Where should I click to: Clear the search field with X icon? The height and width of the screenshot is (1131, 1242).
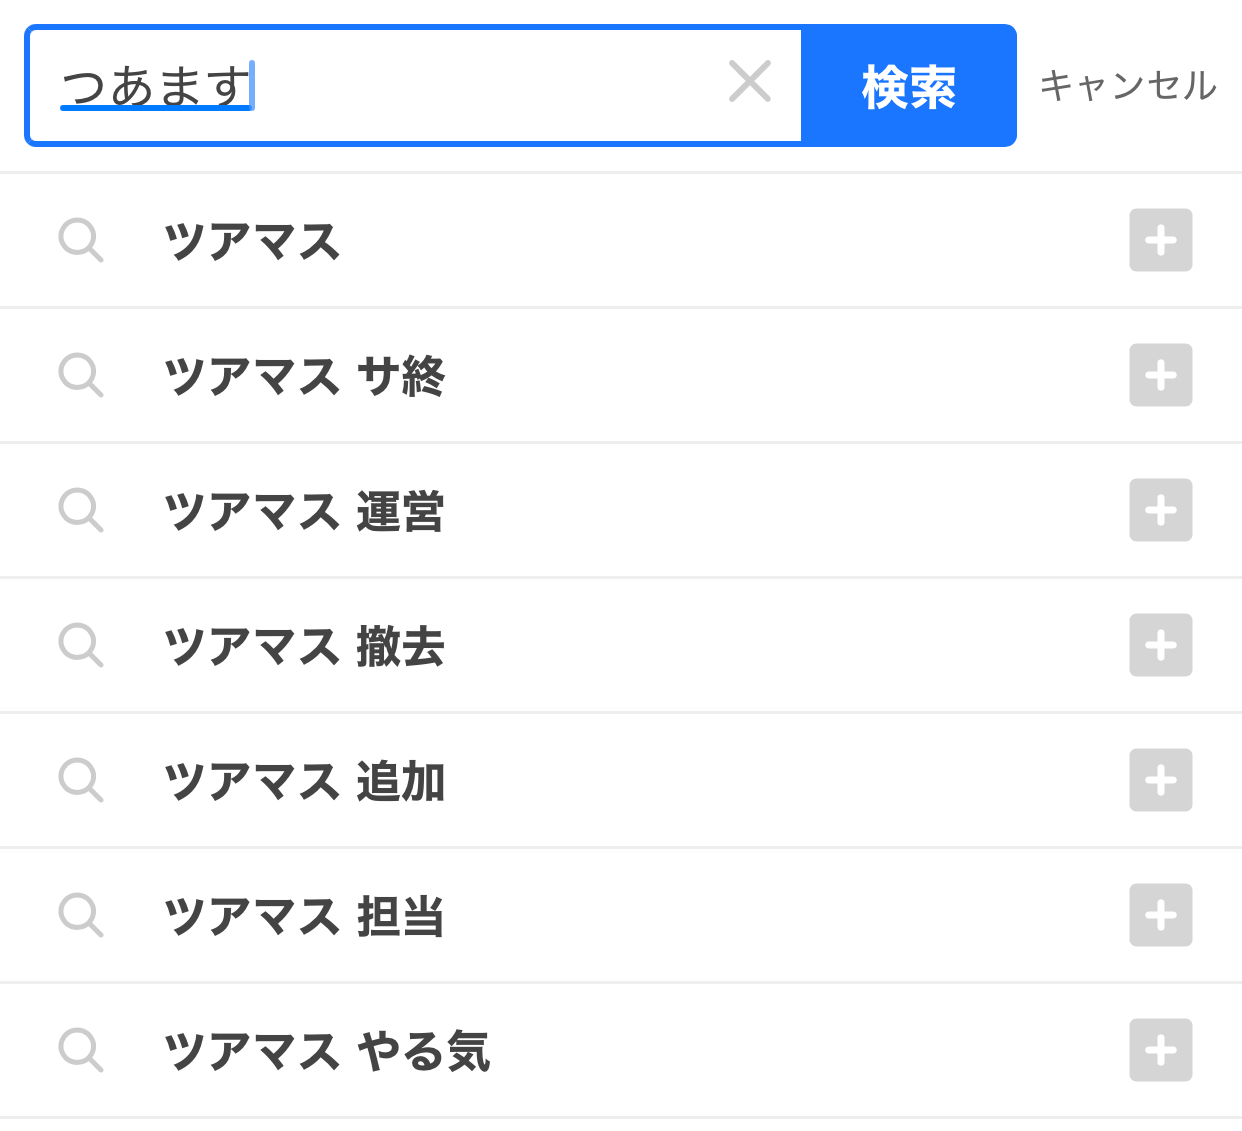pyautogui.click(x=750, y=82)
